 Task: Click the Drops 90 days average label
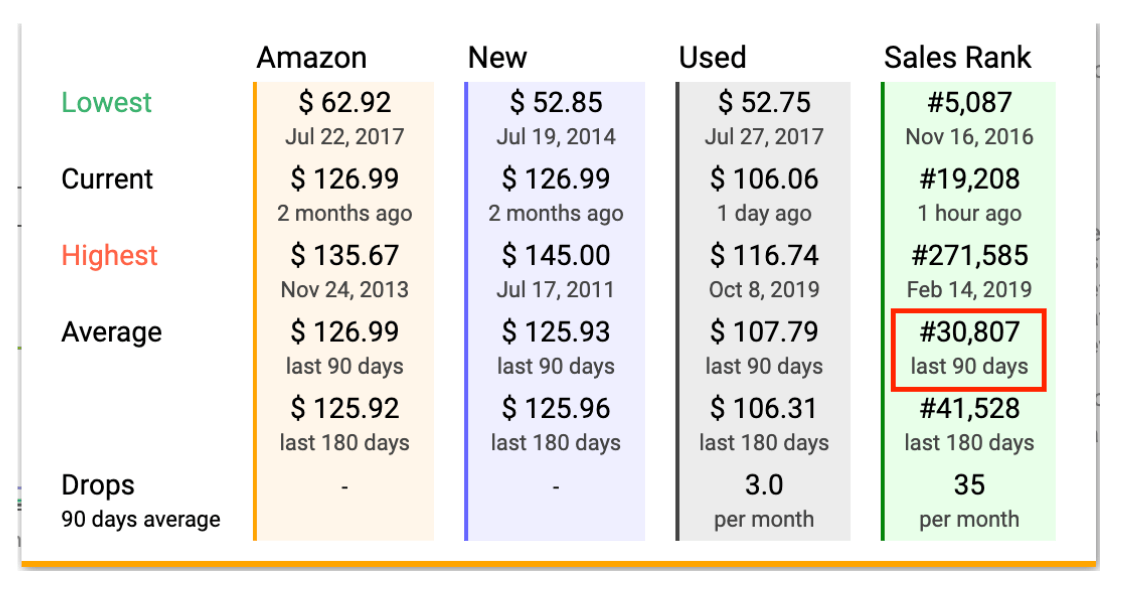click(141, 501)
